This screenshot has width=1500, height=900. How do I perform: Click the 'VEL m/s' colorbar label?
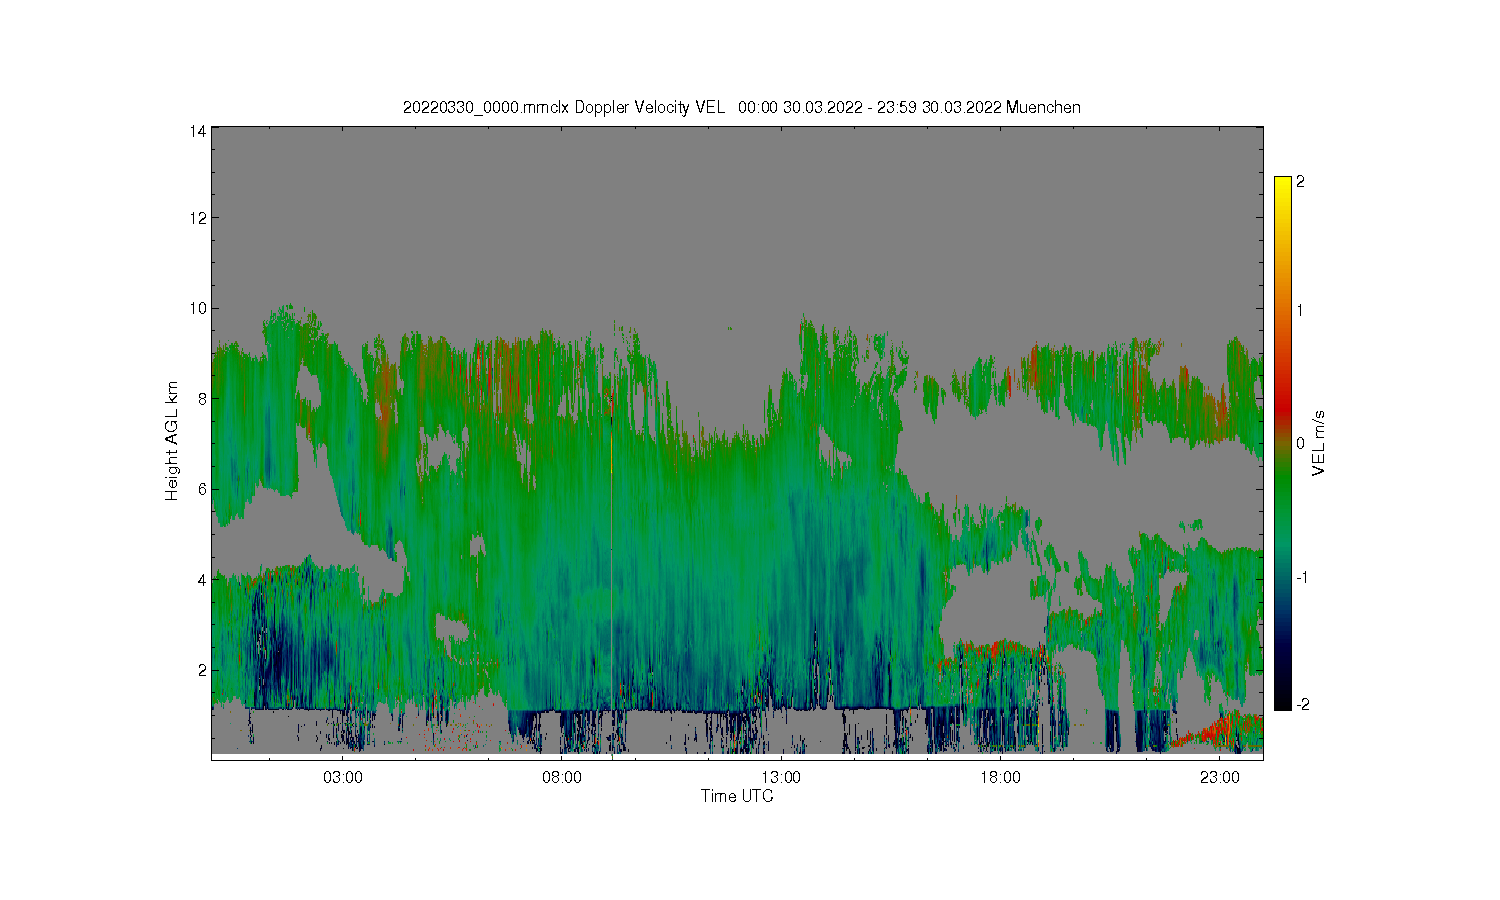click(1319, 443)
